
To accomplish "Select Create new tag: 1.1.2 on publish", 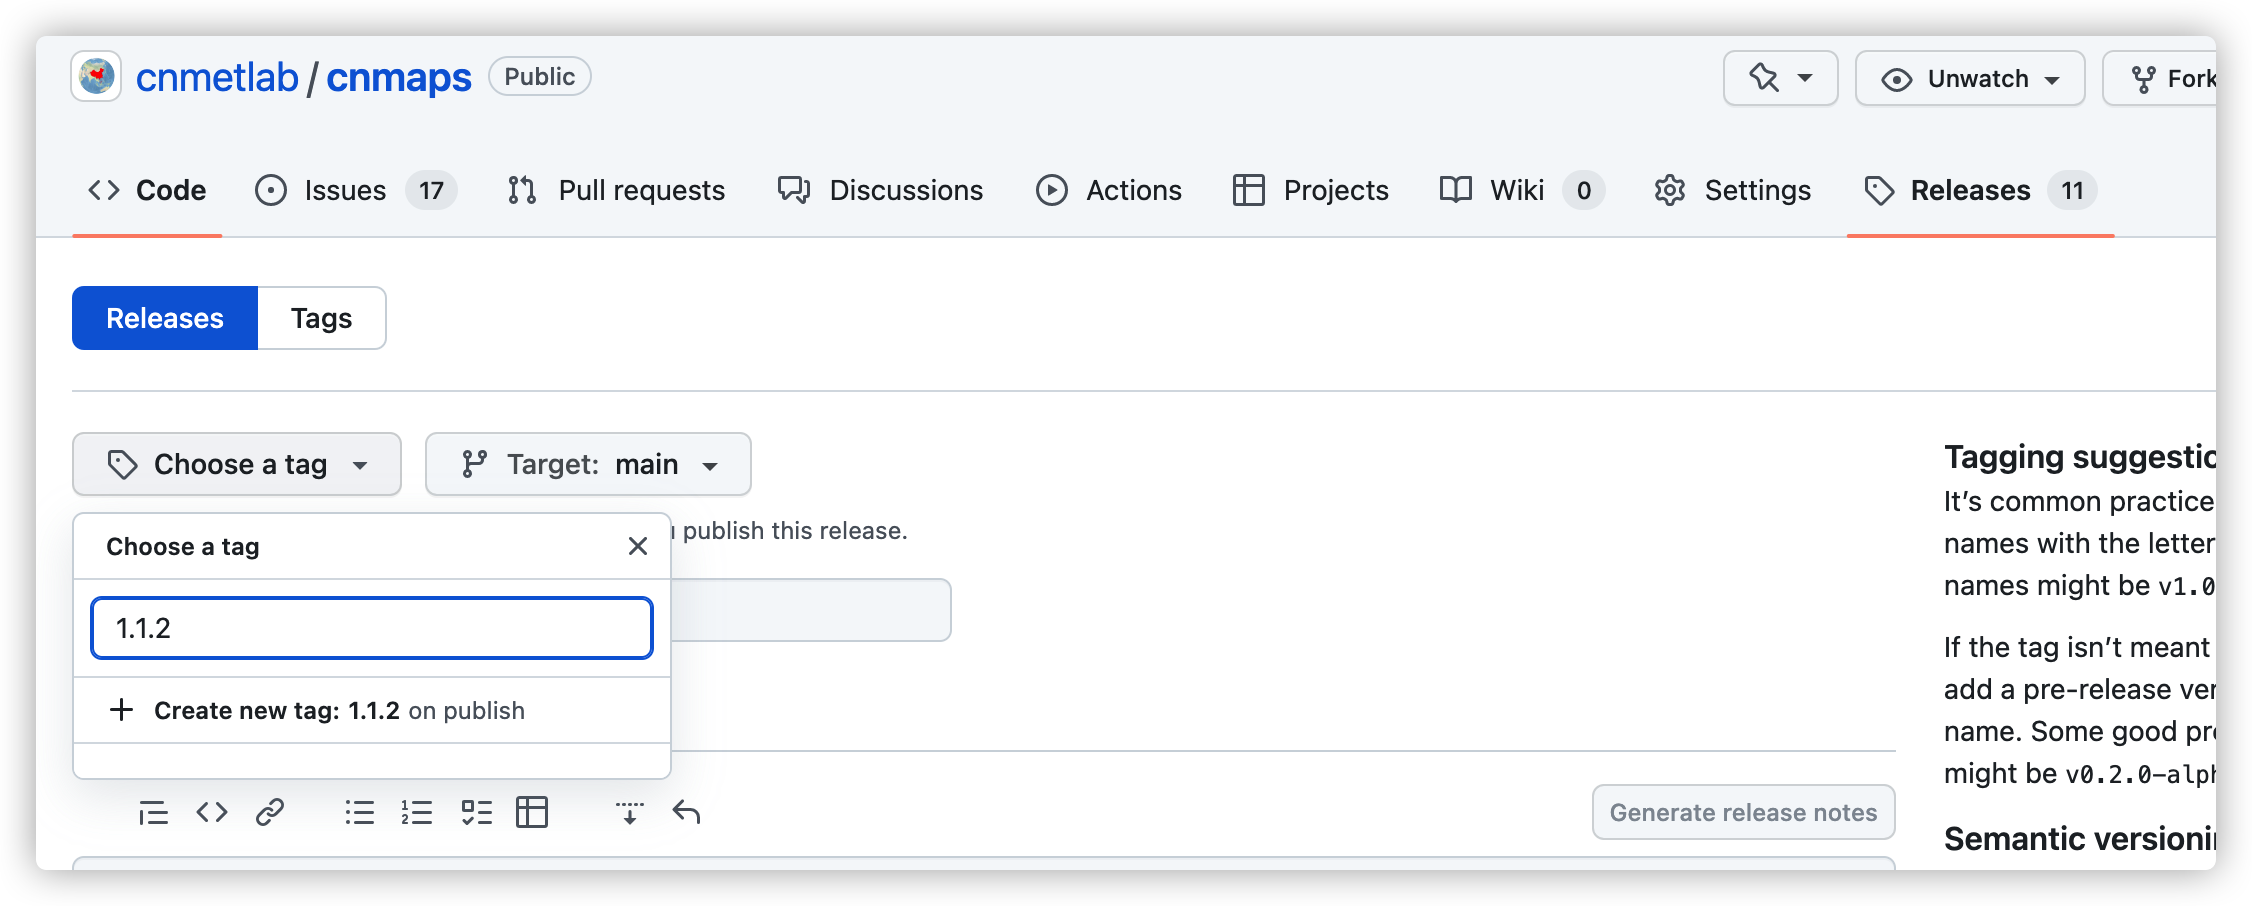I will point(372,710).
